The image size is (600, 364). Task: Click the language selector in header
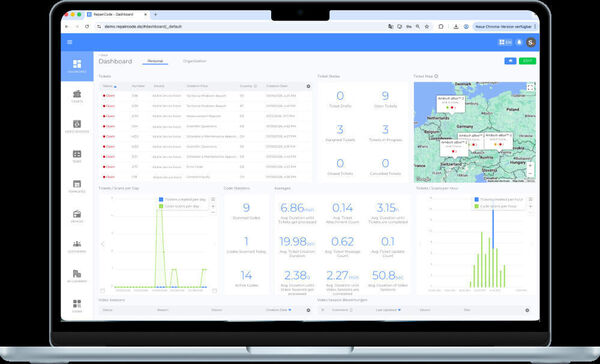click(x=505, y=42)
